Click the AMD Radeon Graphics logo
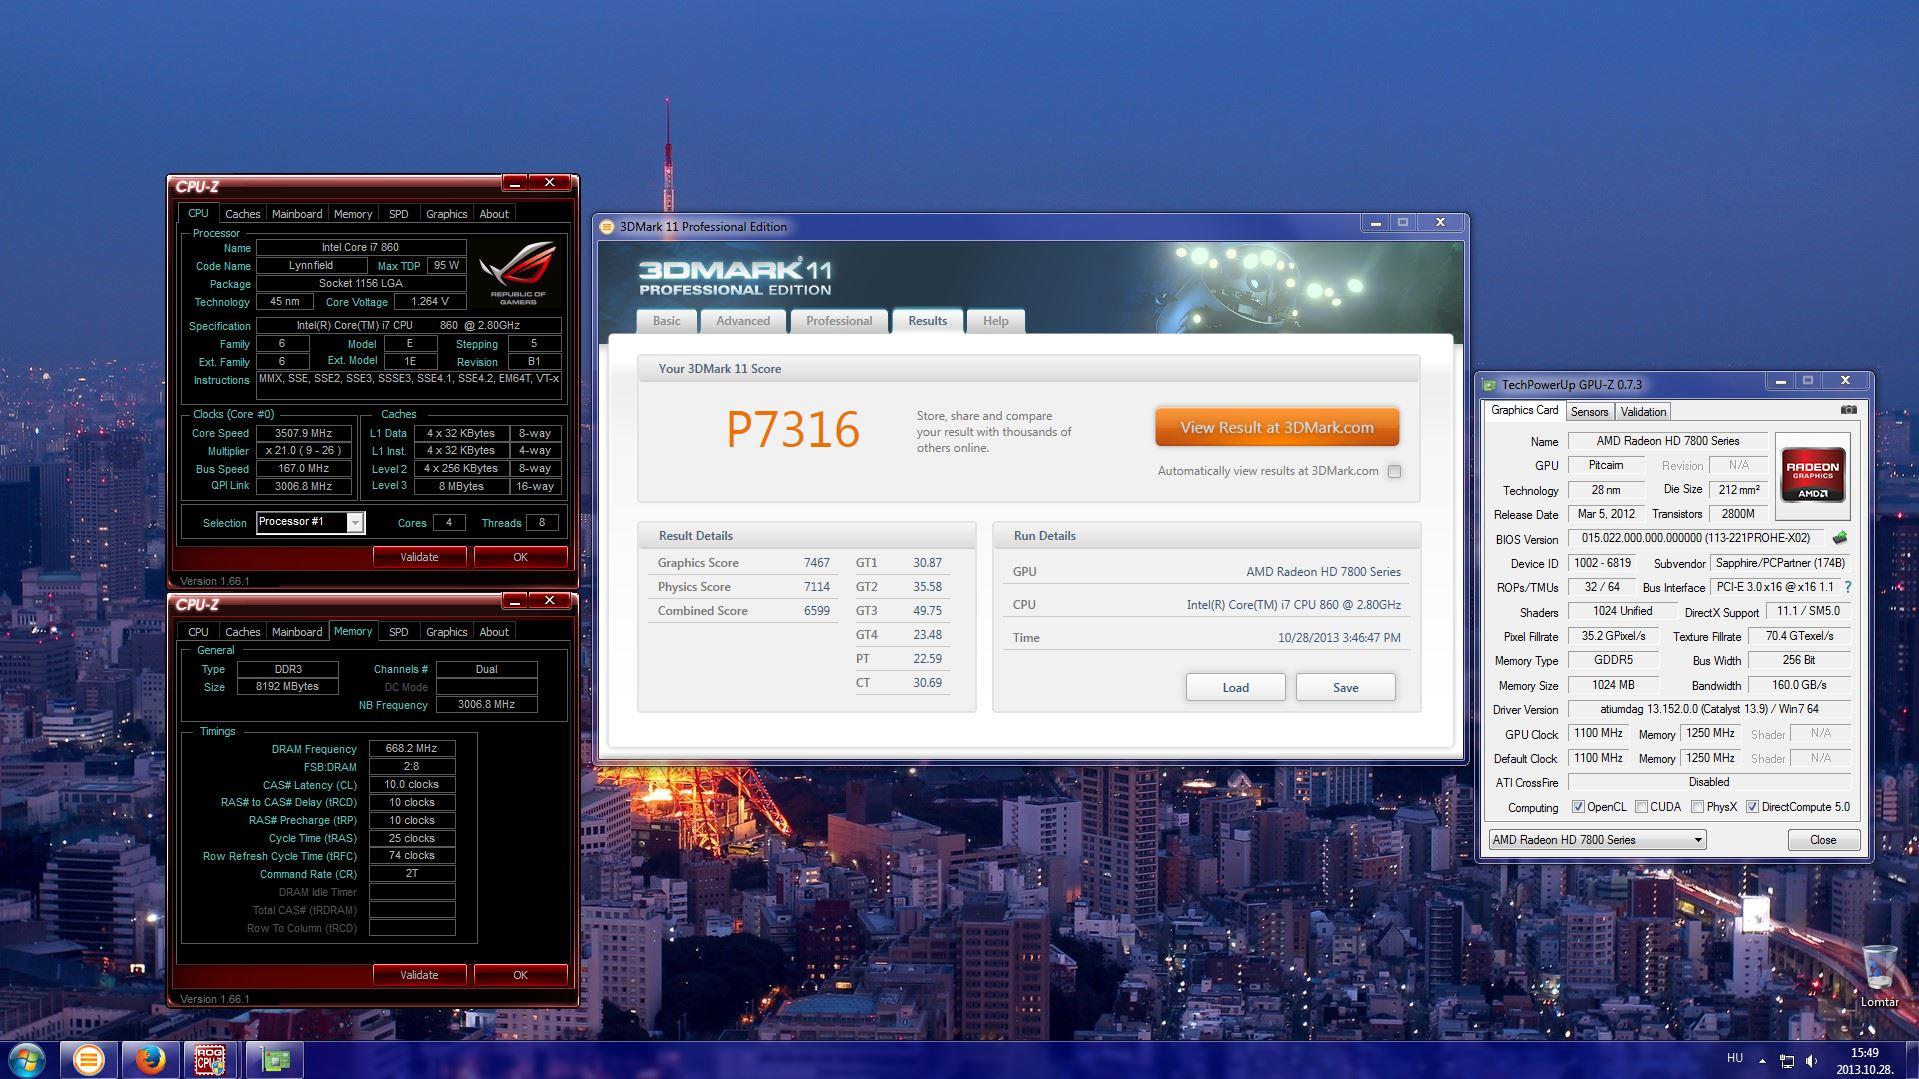 click(x=1812, y=474)
